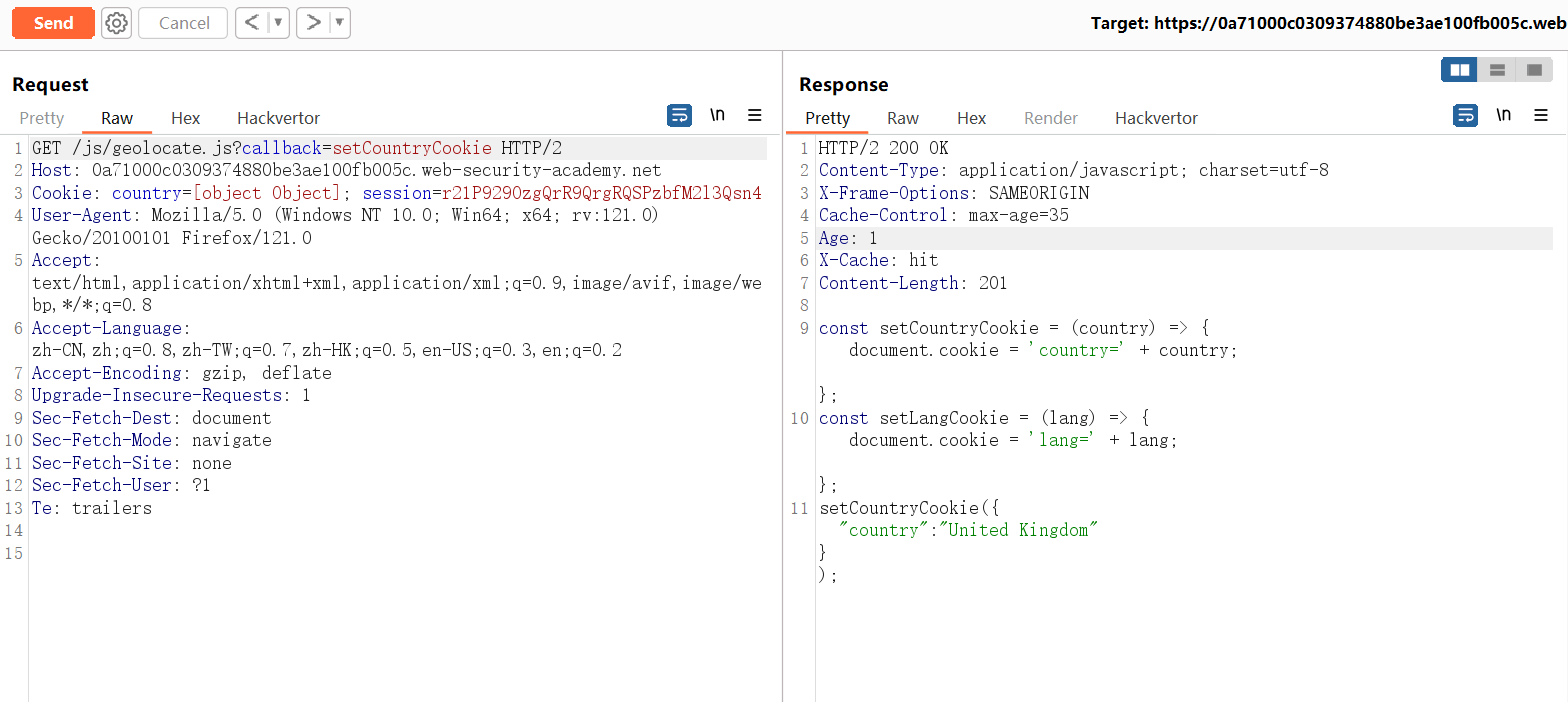1568x702 pixels.
Task: Select the Response Raw tab
Action: click(x=902, y=118)
